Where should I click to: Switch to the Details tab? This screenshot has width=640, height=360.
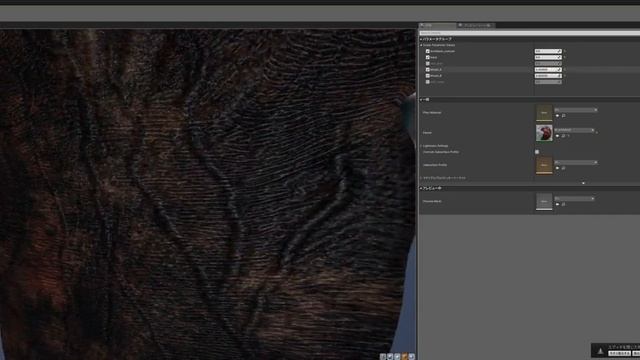click(x=437, y=25)
